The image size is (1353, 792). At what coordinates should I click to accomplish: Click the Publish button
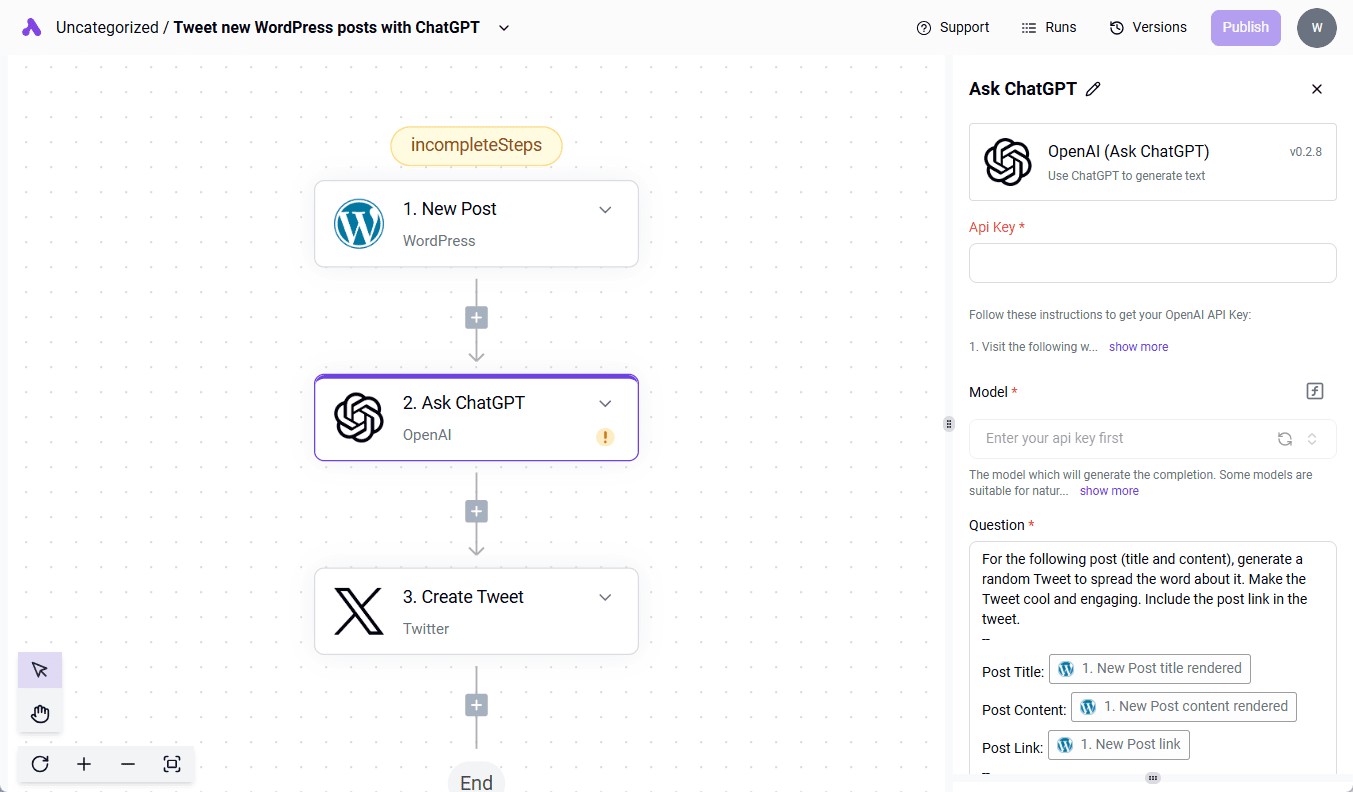click(1245, 28)
